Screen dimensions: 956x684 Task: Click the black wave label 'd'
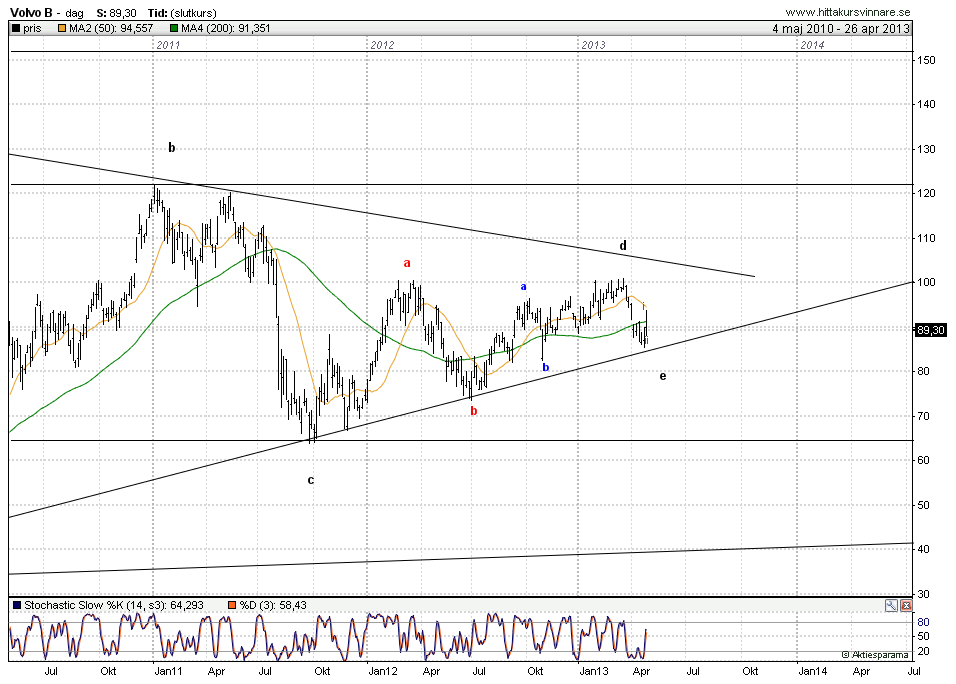(x=623, y=245)
